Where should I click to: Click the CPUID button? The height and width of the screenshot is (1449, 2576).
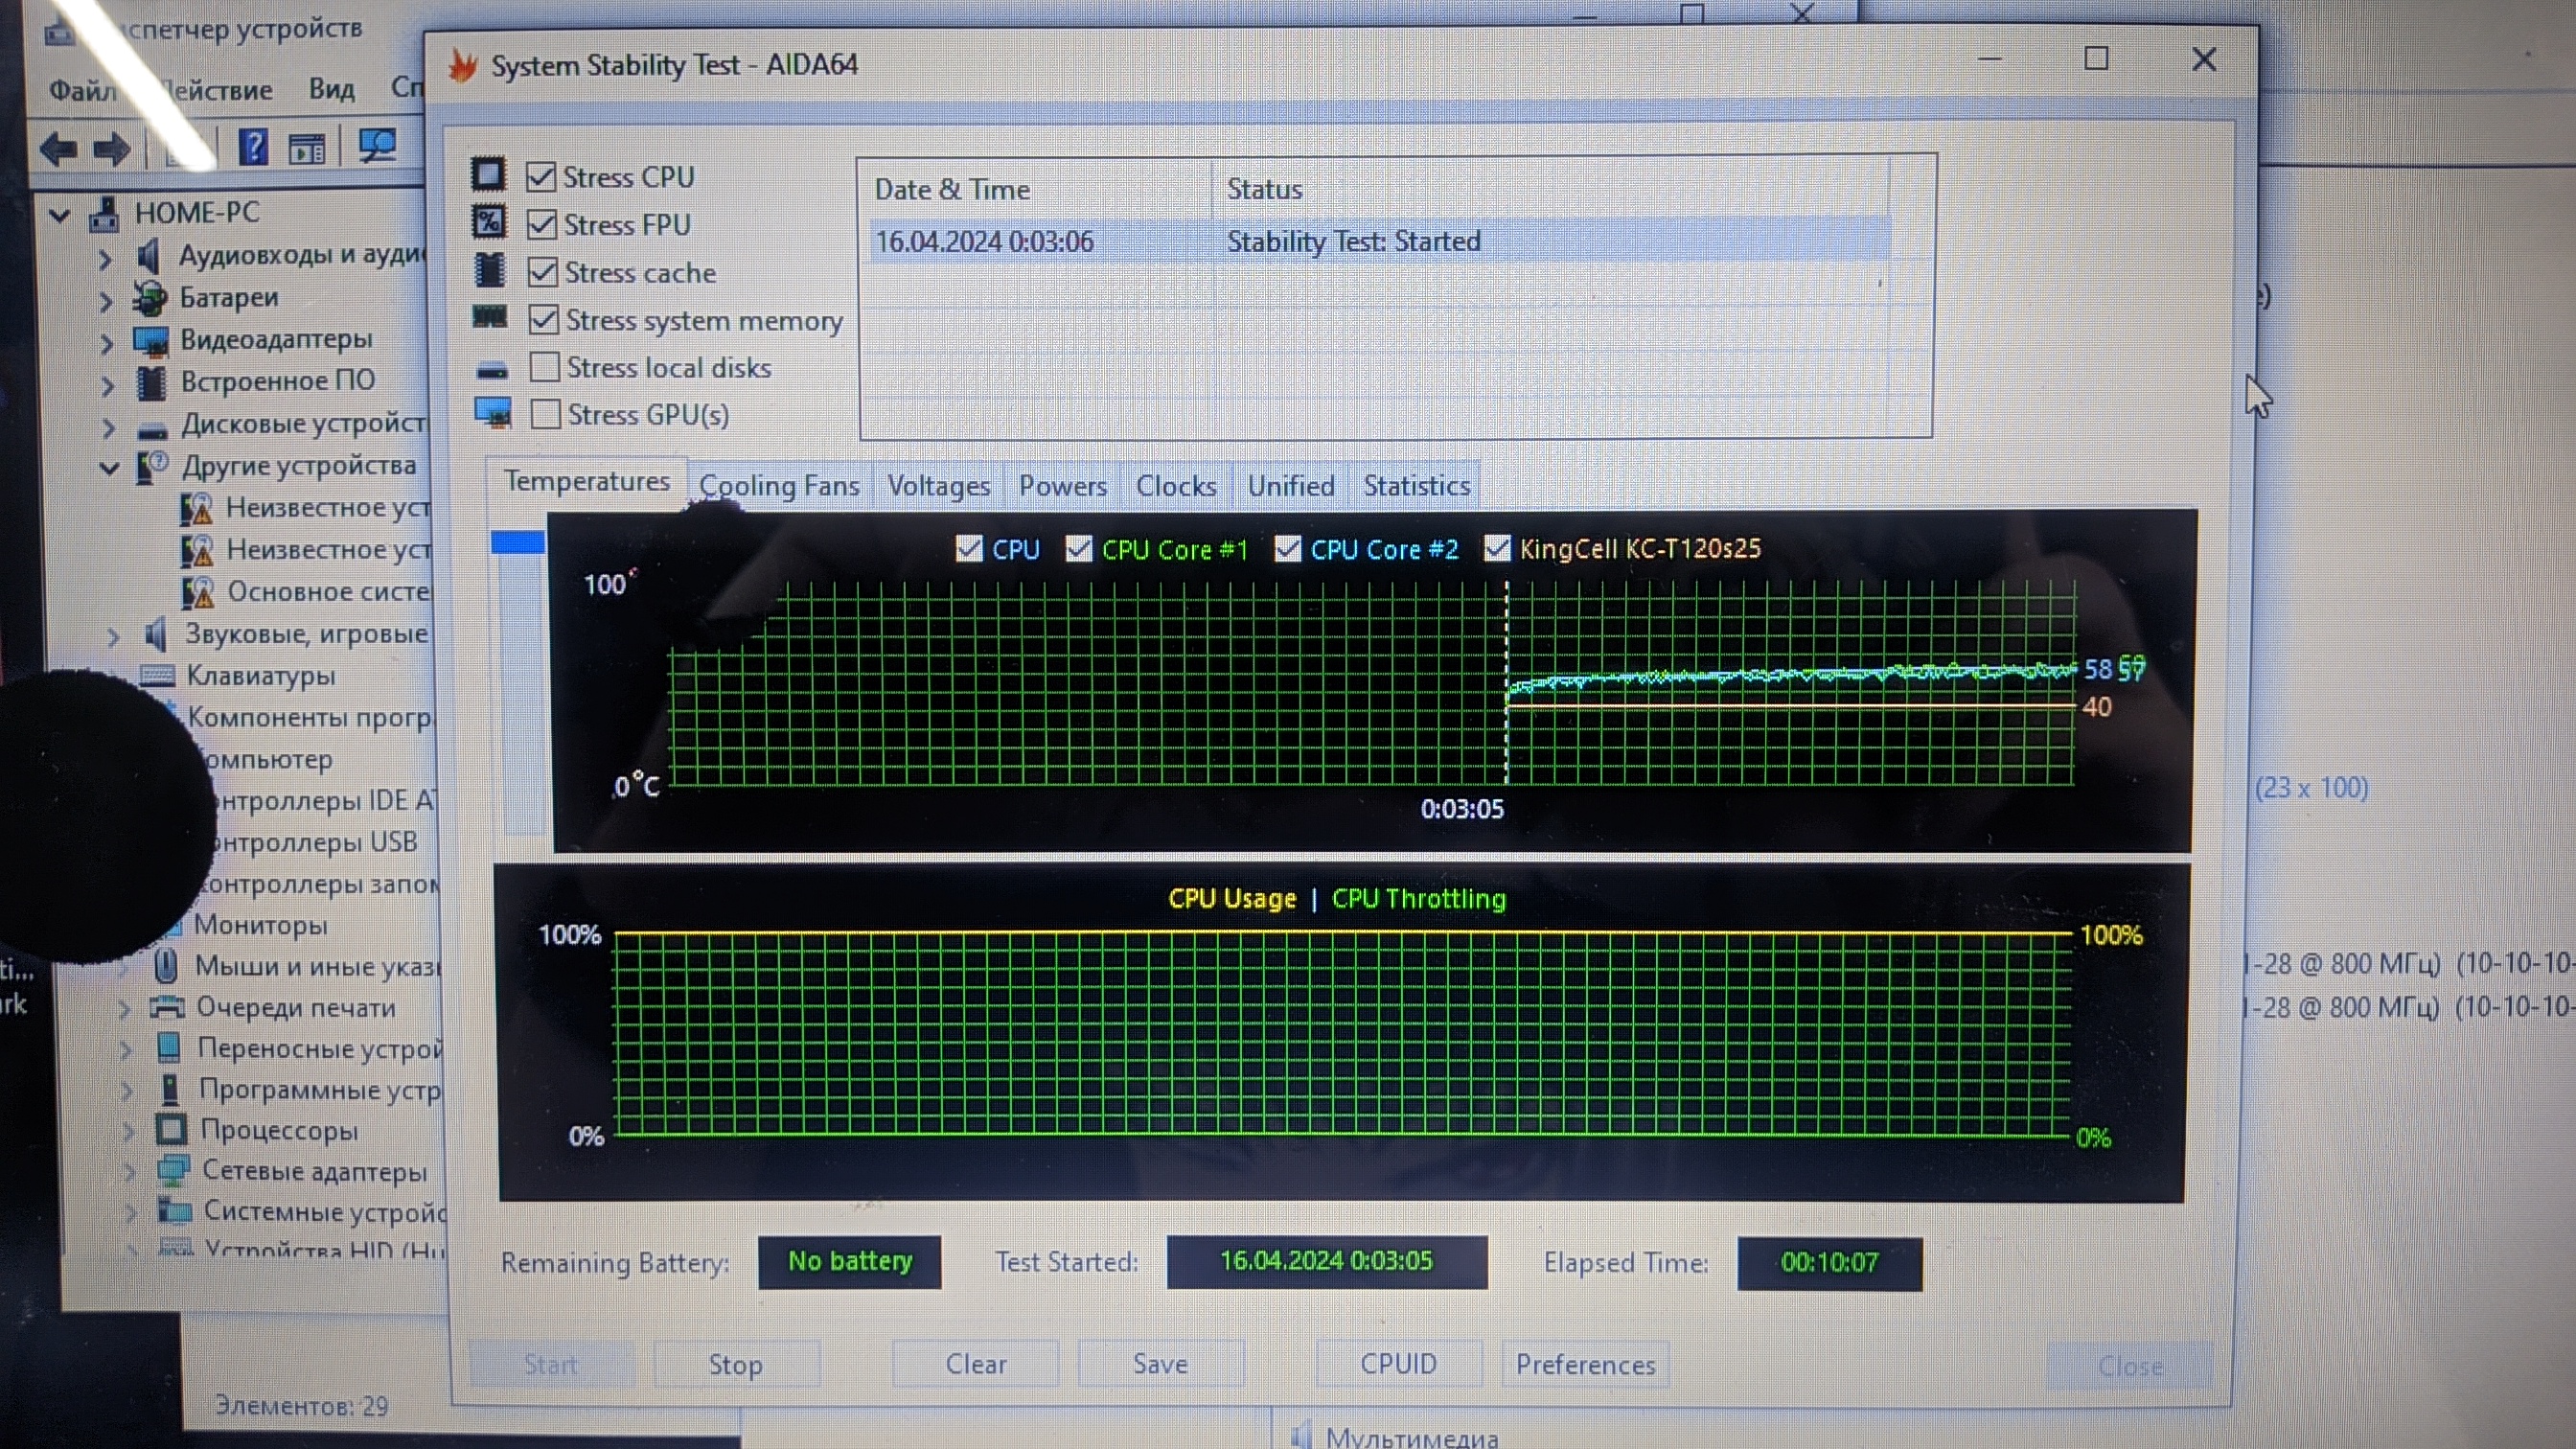click(1398, 1364)
